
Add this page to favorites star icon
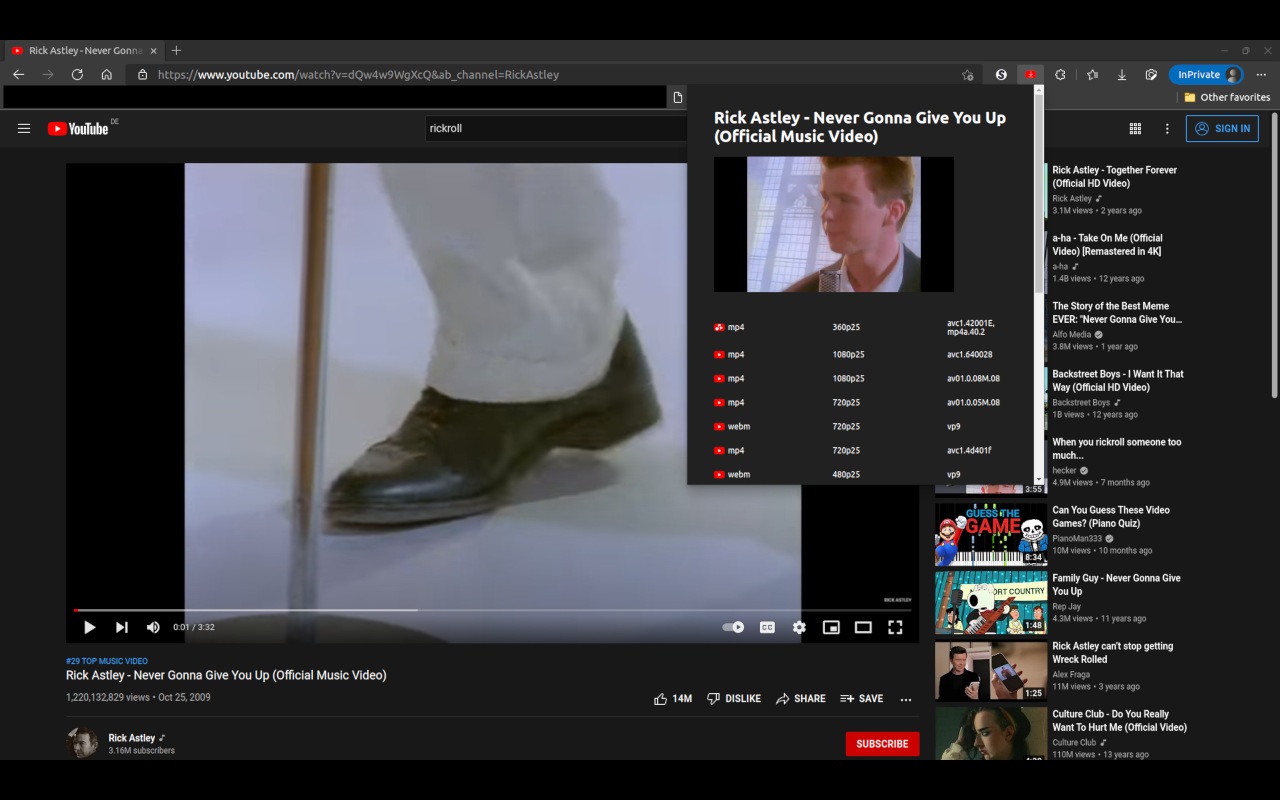(x=967, y=74)
